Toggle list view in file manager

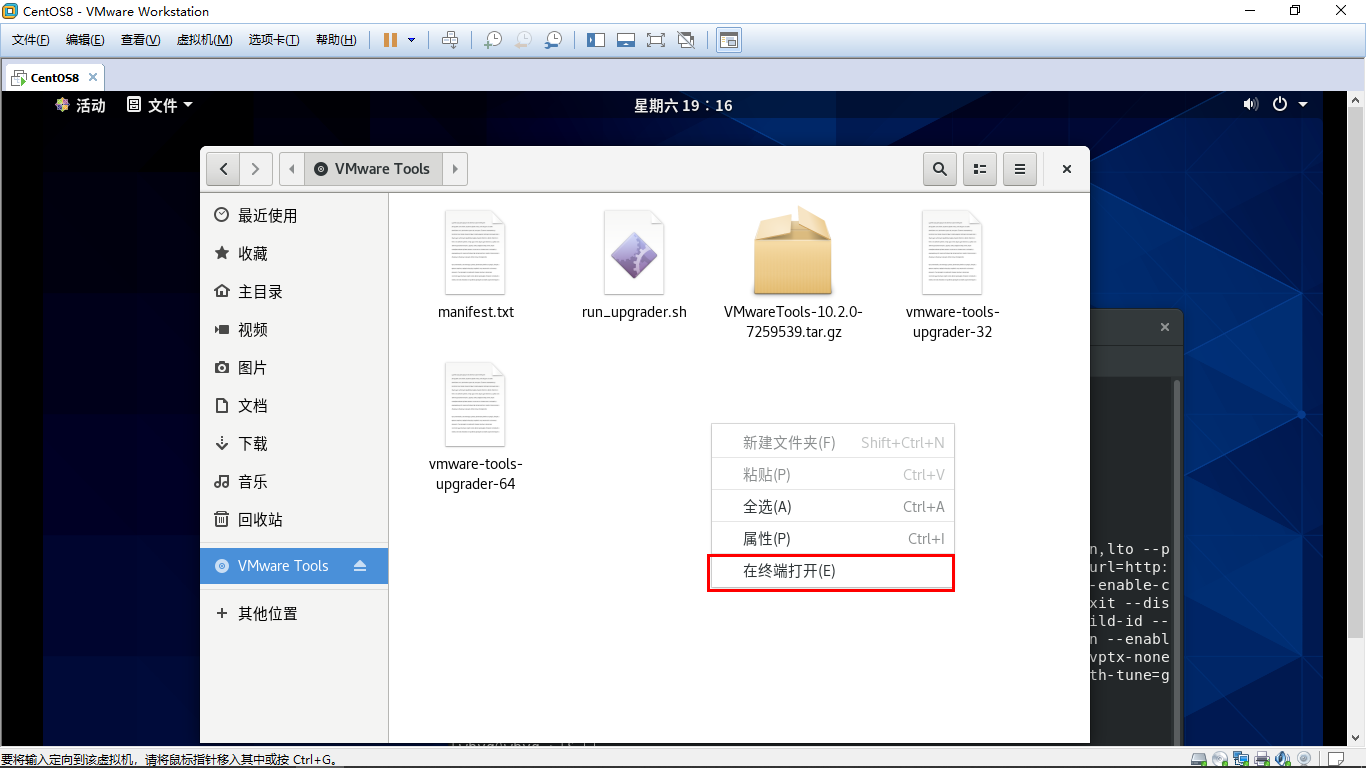point(980,169)
